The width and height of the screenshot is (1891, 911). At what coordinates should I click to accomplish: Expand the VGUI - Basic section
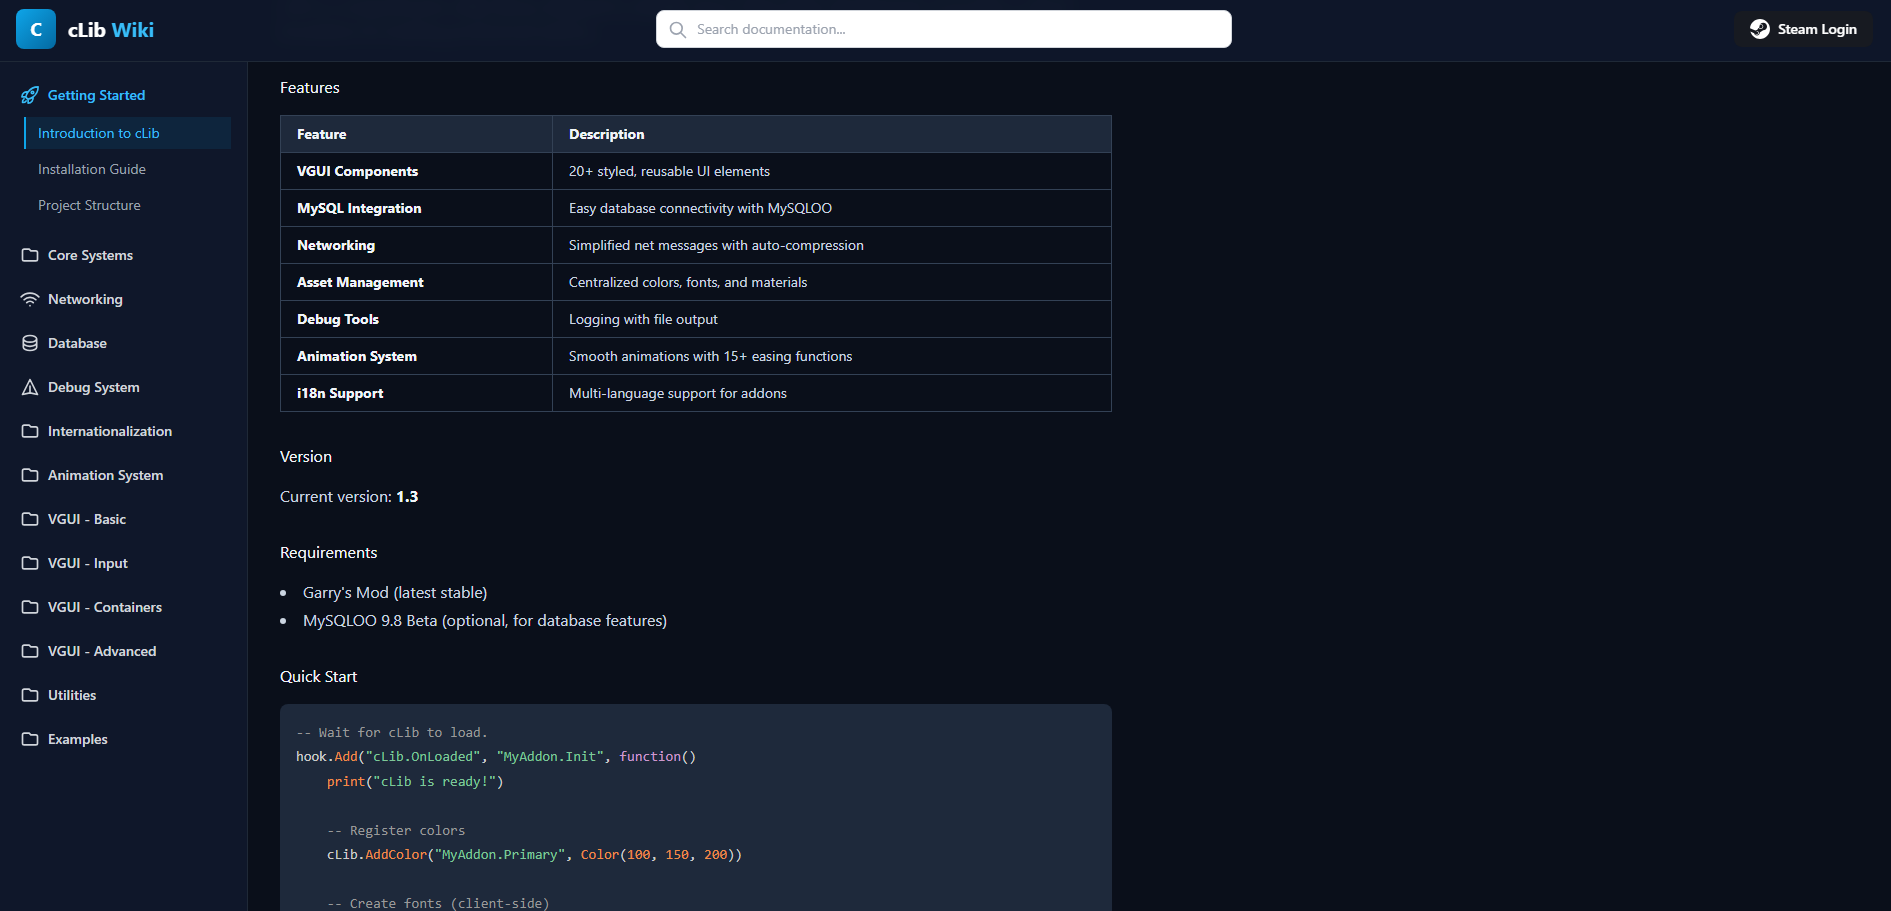[x=123, y=519]
